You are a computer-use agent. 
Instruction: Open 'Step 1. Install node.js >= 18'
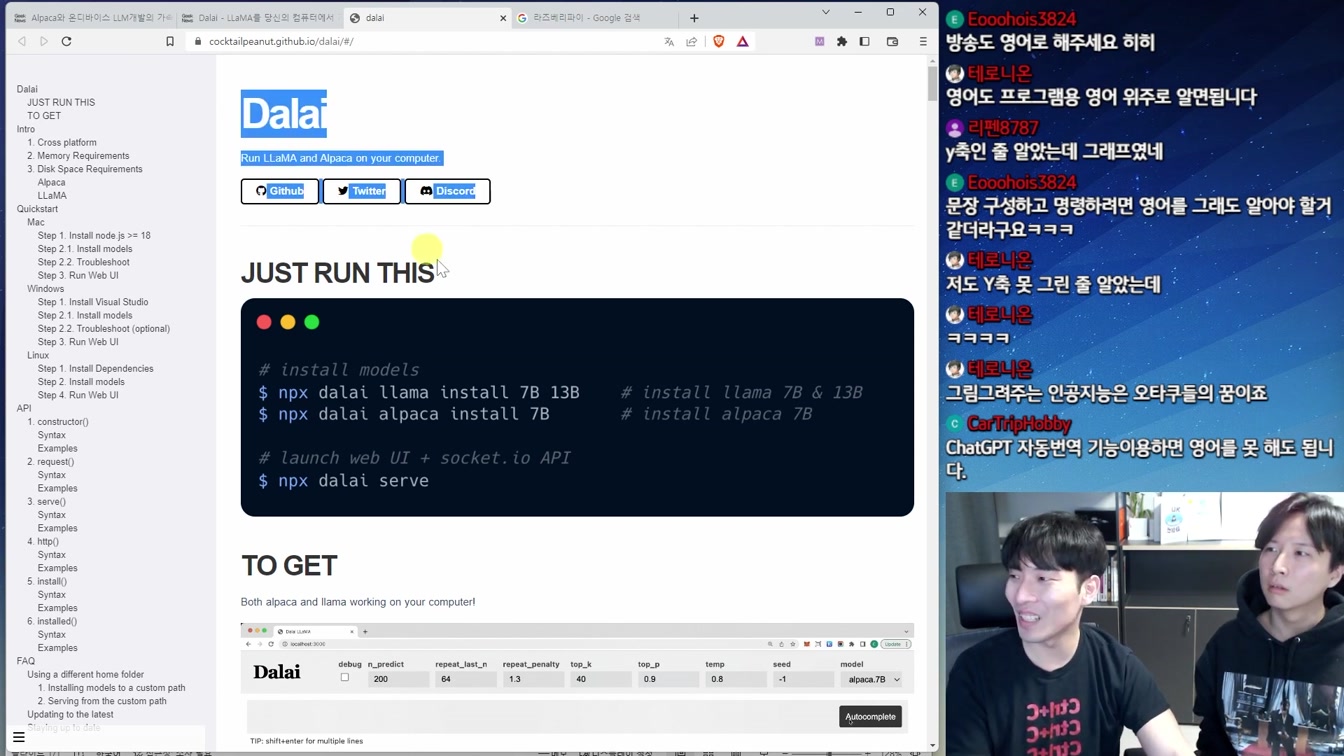click(94, 236)
